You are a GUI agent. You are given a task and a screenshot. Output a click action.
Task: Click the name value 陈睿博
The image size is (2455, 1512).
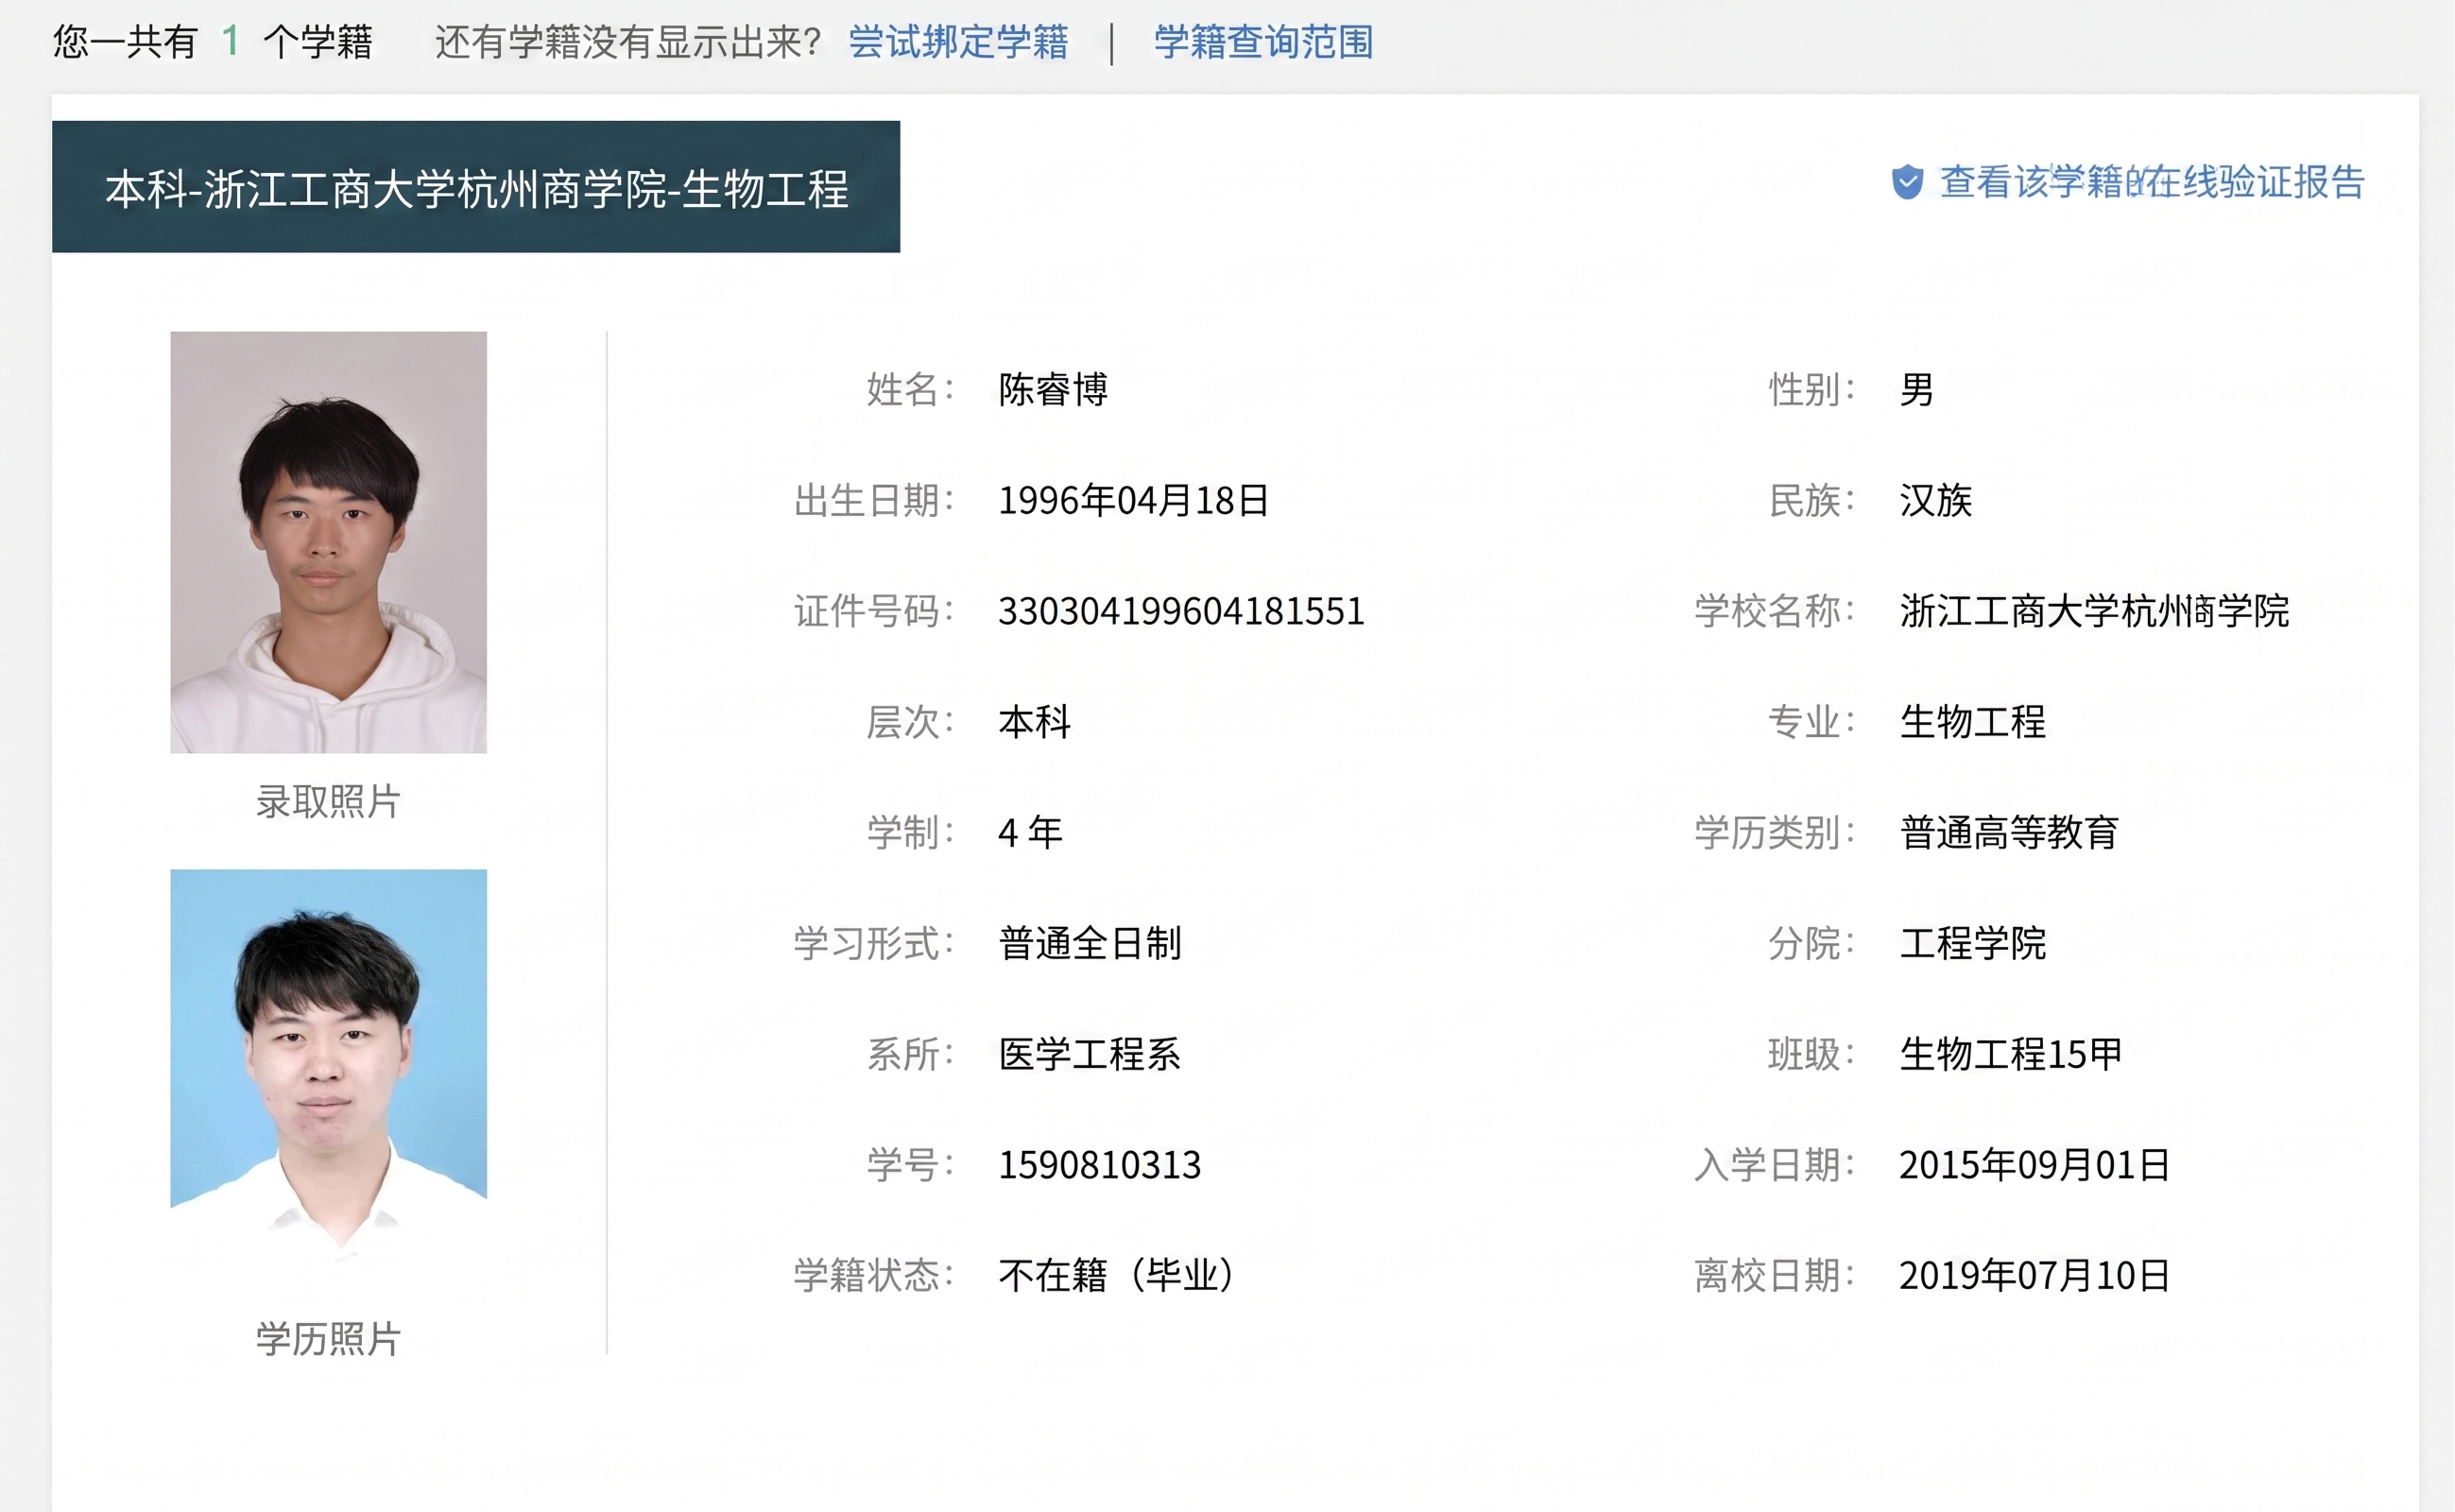pyautogui.click(x=1052, y=389)
